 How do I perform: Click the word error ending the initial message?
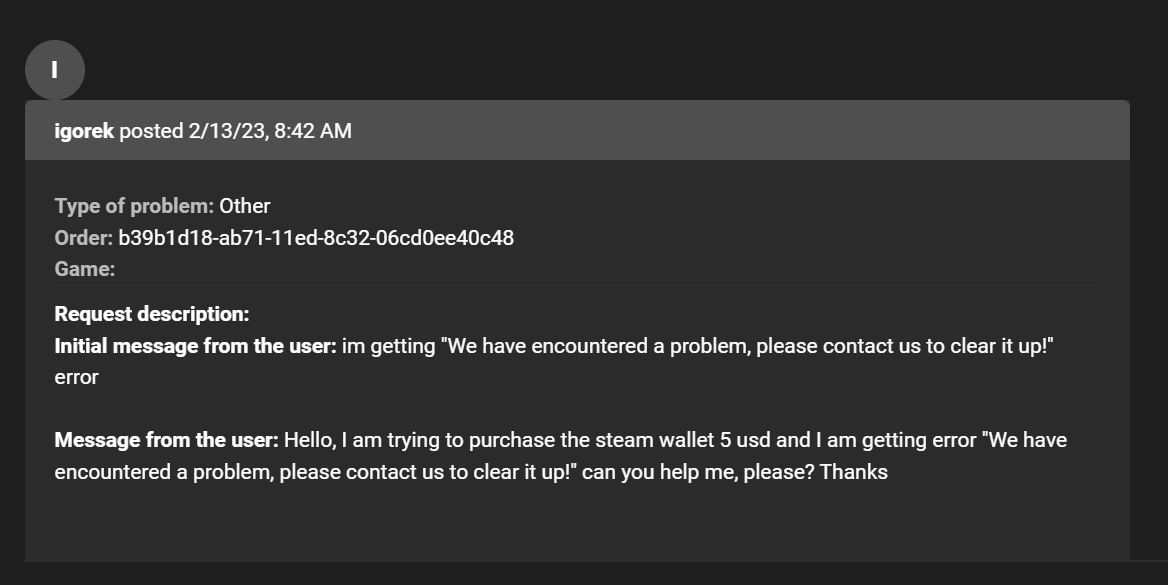pos(76,378)
